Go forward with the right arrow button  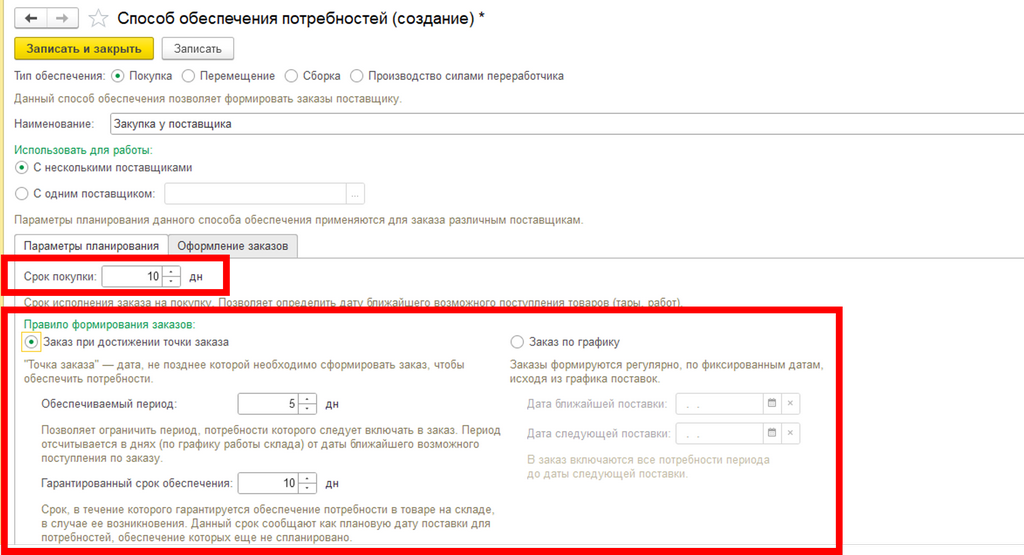click(62, 18)
